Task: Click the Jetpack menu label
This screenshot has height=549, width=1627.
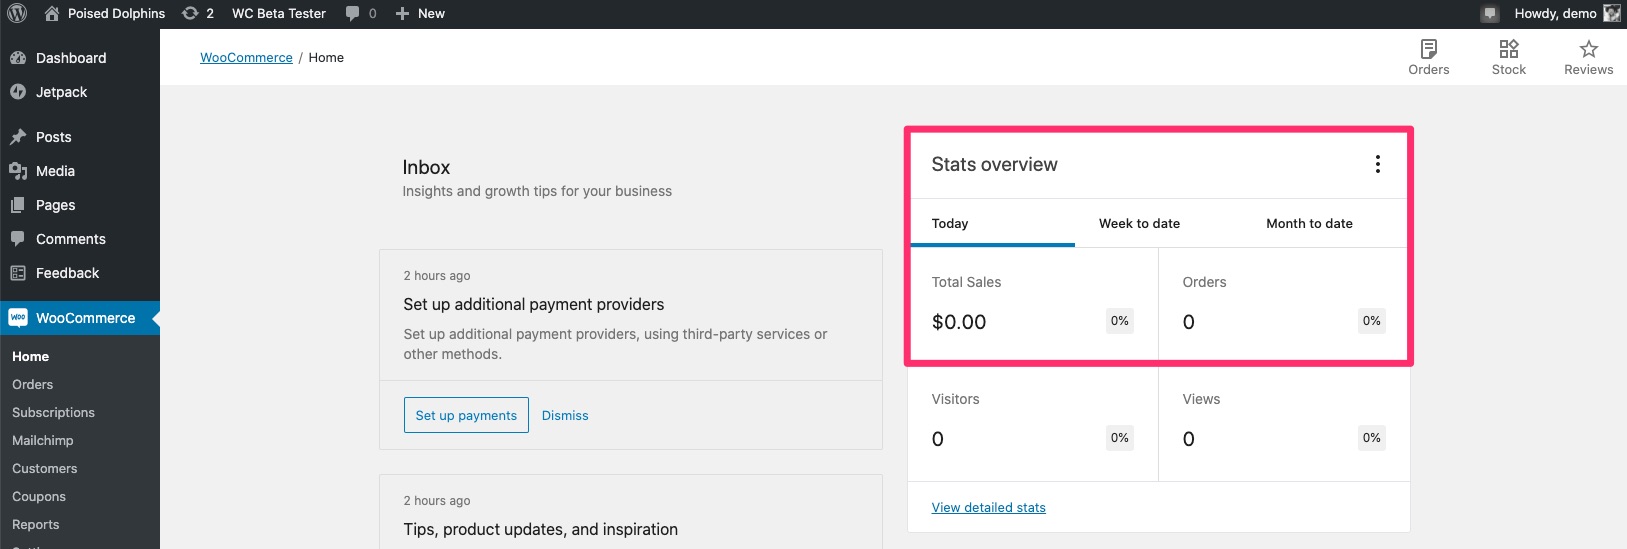Action: coord(62,92)
